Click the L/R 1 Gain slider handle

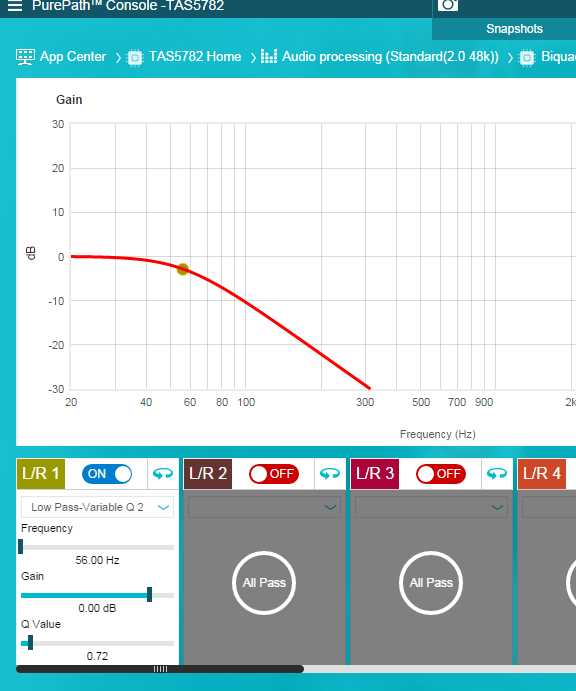pyautogui.click(x=149, y=594)
